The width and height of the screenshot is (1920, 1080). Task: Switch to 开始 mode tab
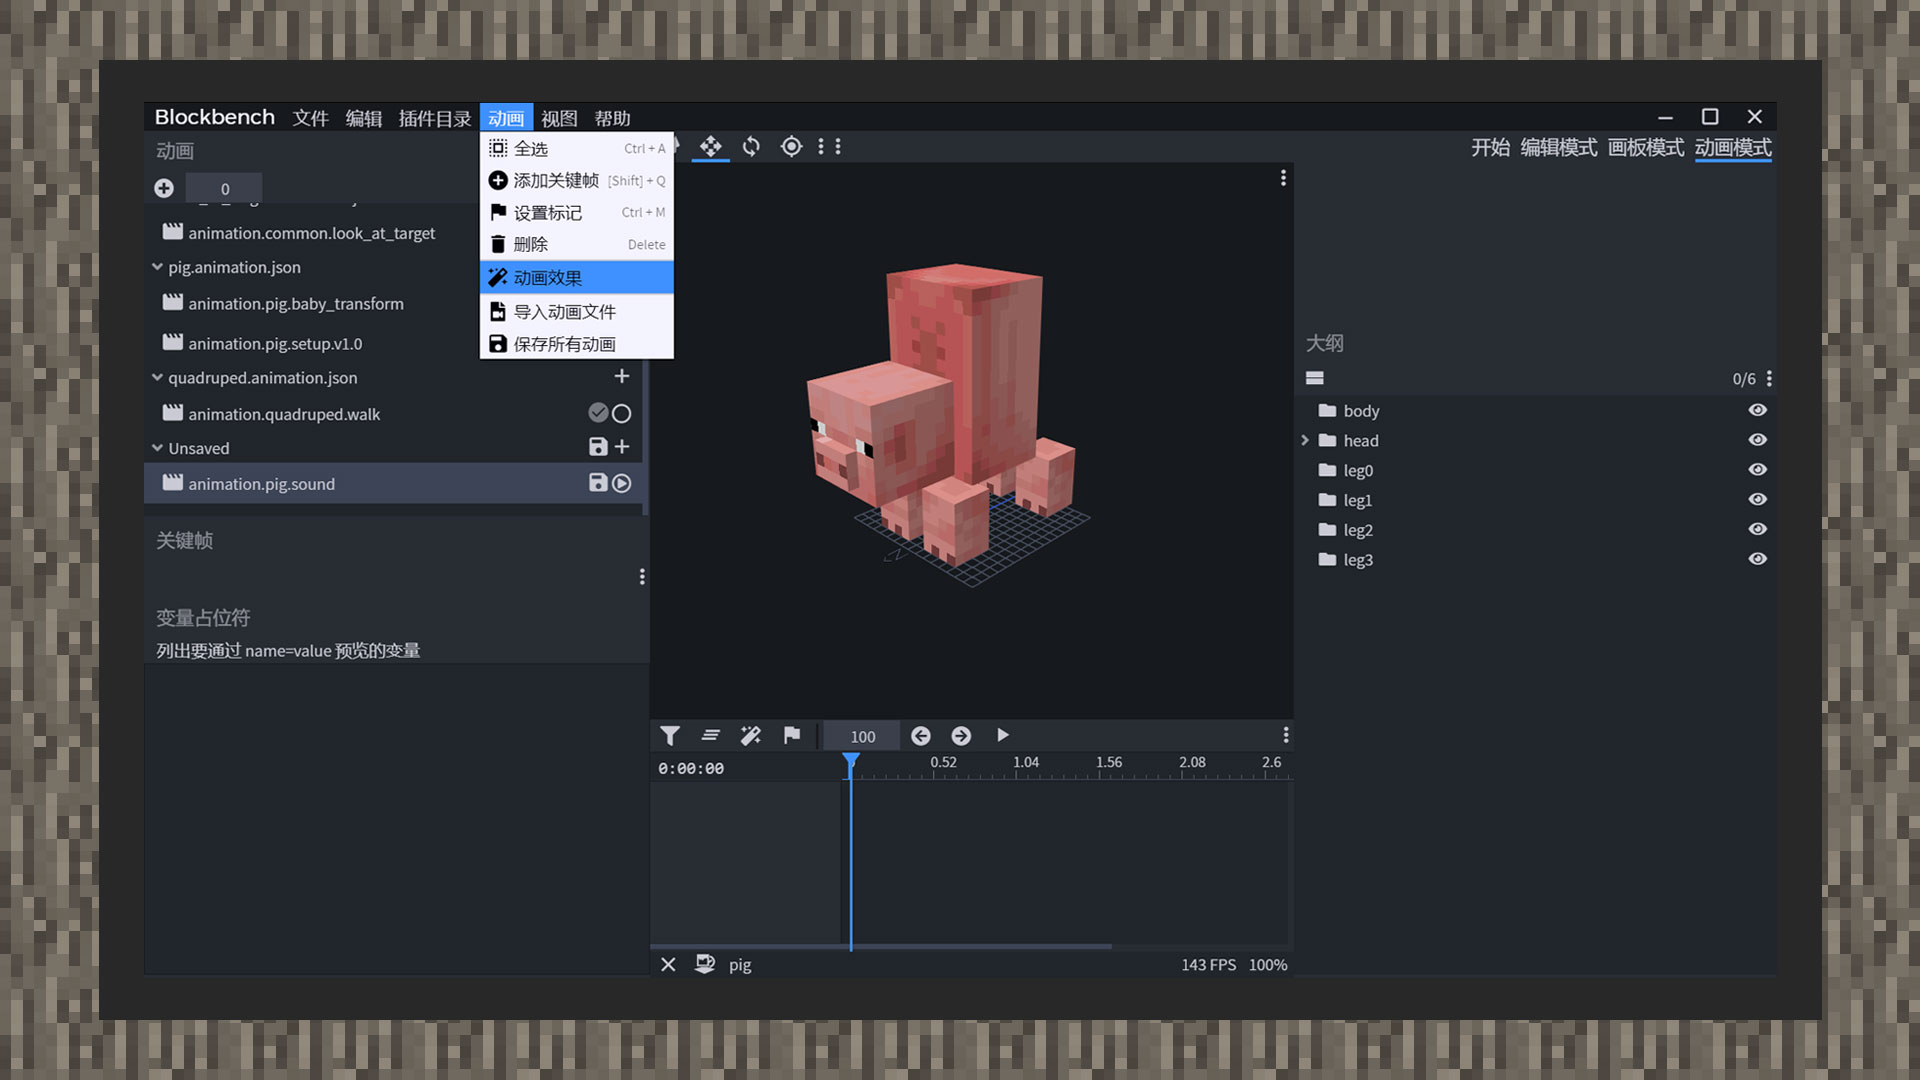click(x=1490, y=148)
